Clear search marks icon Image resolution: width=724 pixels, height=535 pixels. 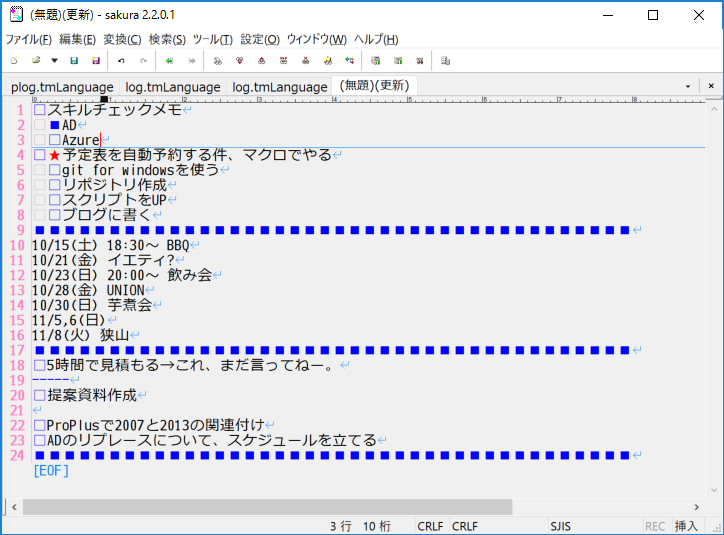tap(305, 60)
